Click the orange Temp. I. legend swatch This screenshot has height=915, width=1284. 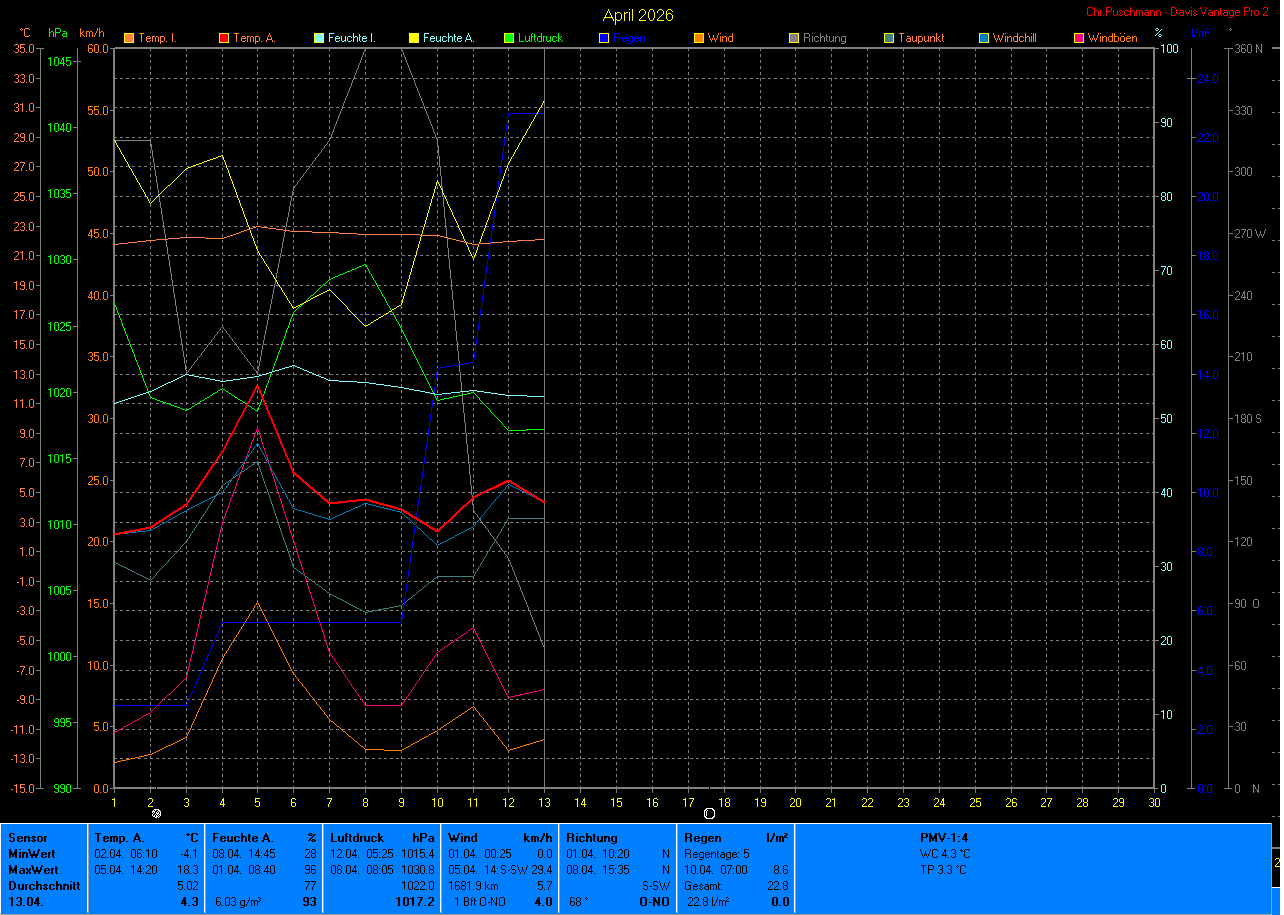128,38
